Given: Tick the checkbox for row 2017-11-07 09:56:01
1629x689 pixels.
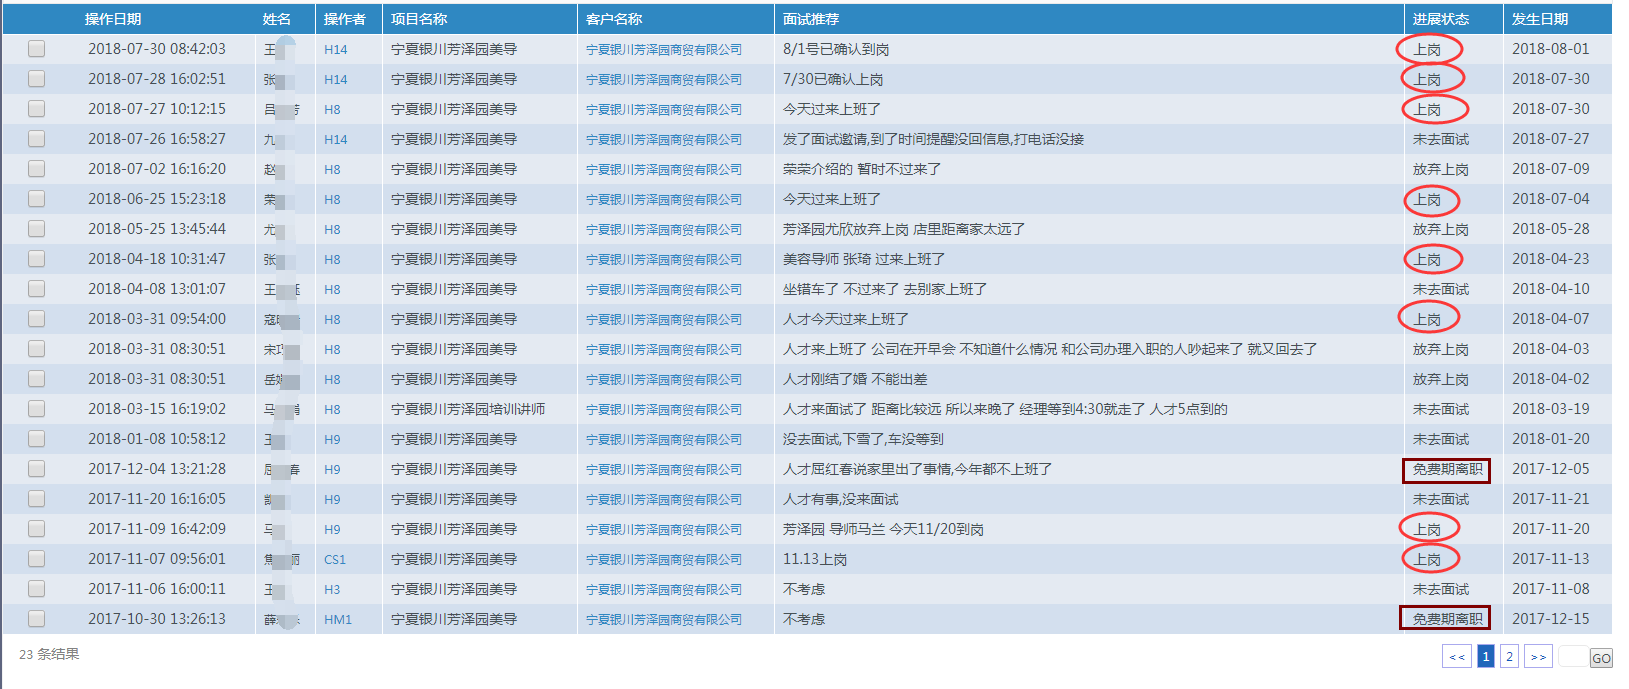Looking at the screenshot, I should [37, 559].
